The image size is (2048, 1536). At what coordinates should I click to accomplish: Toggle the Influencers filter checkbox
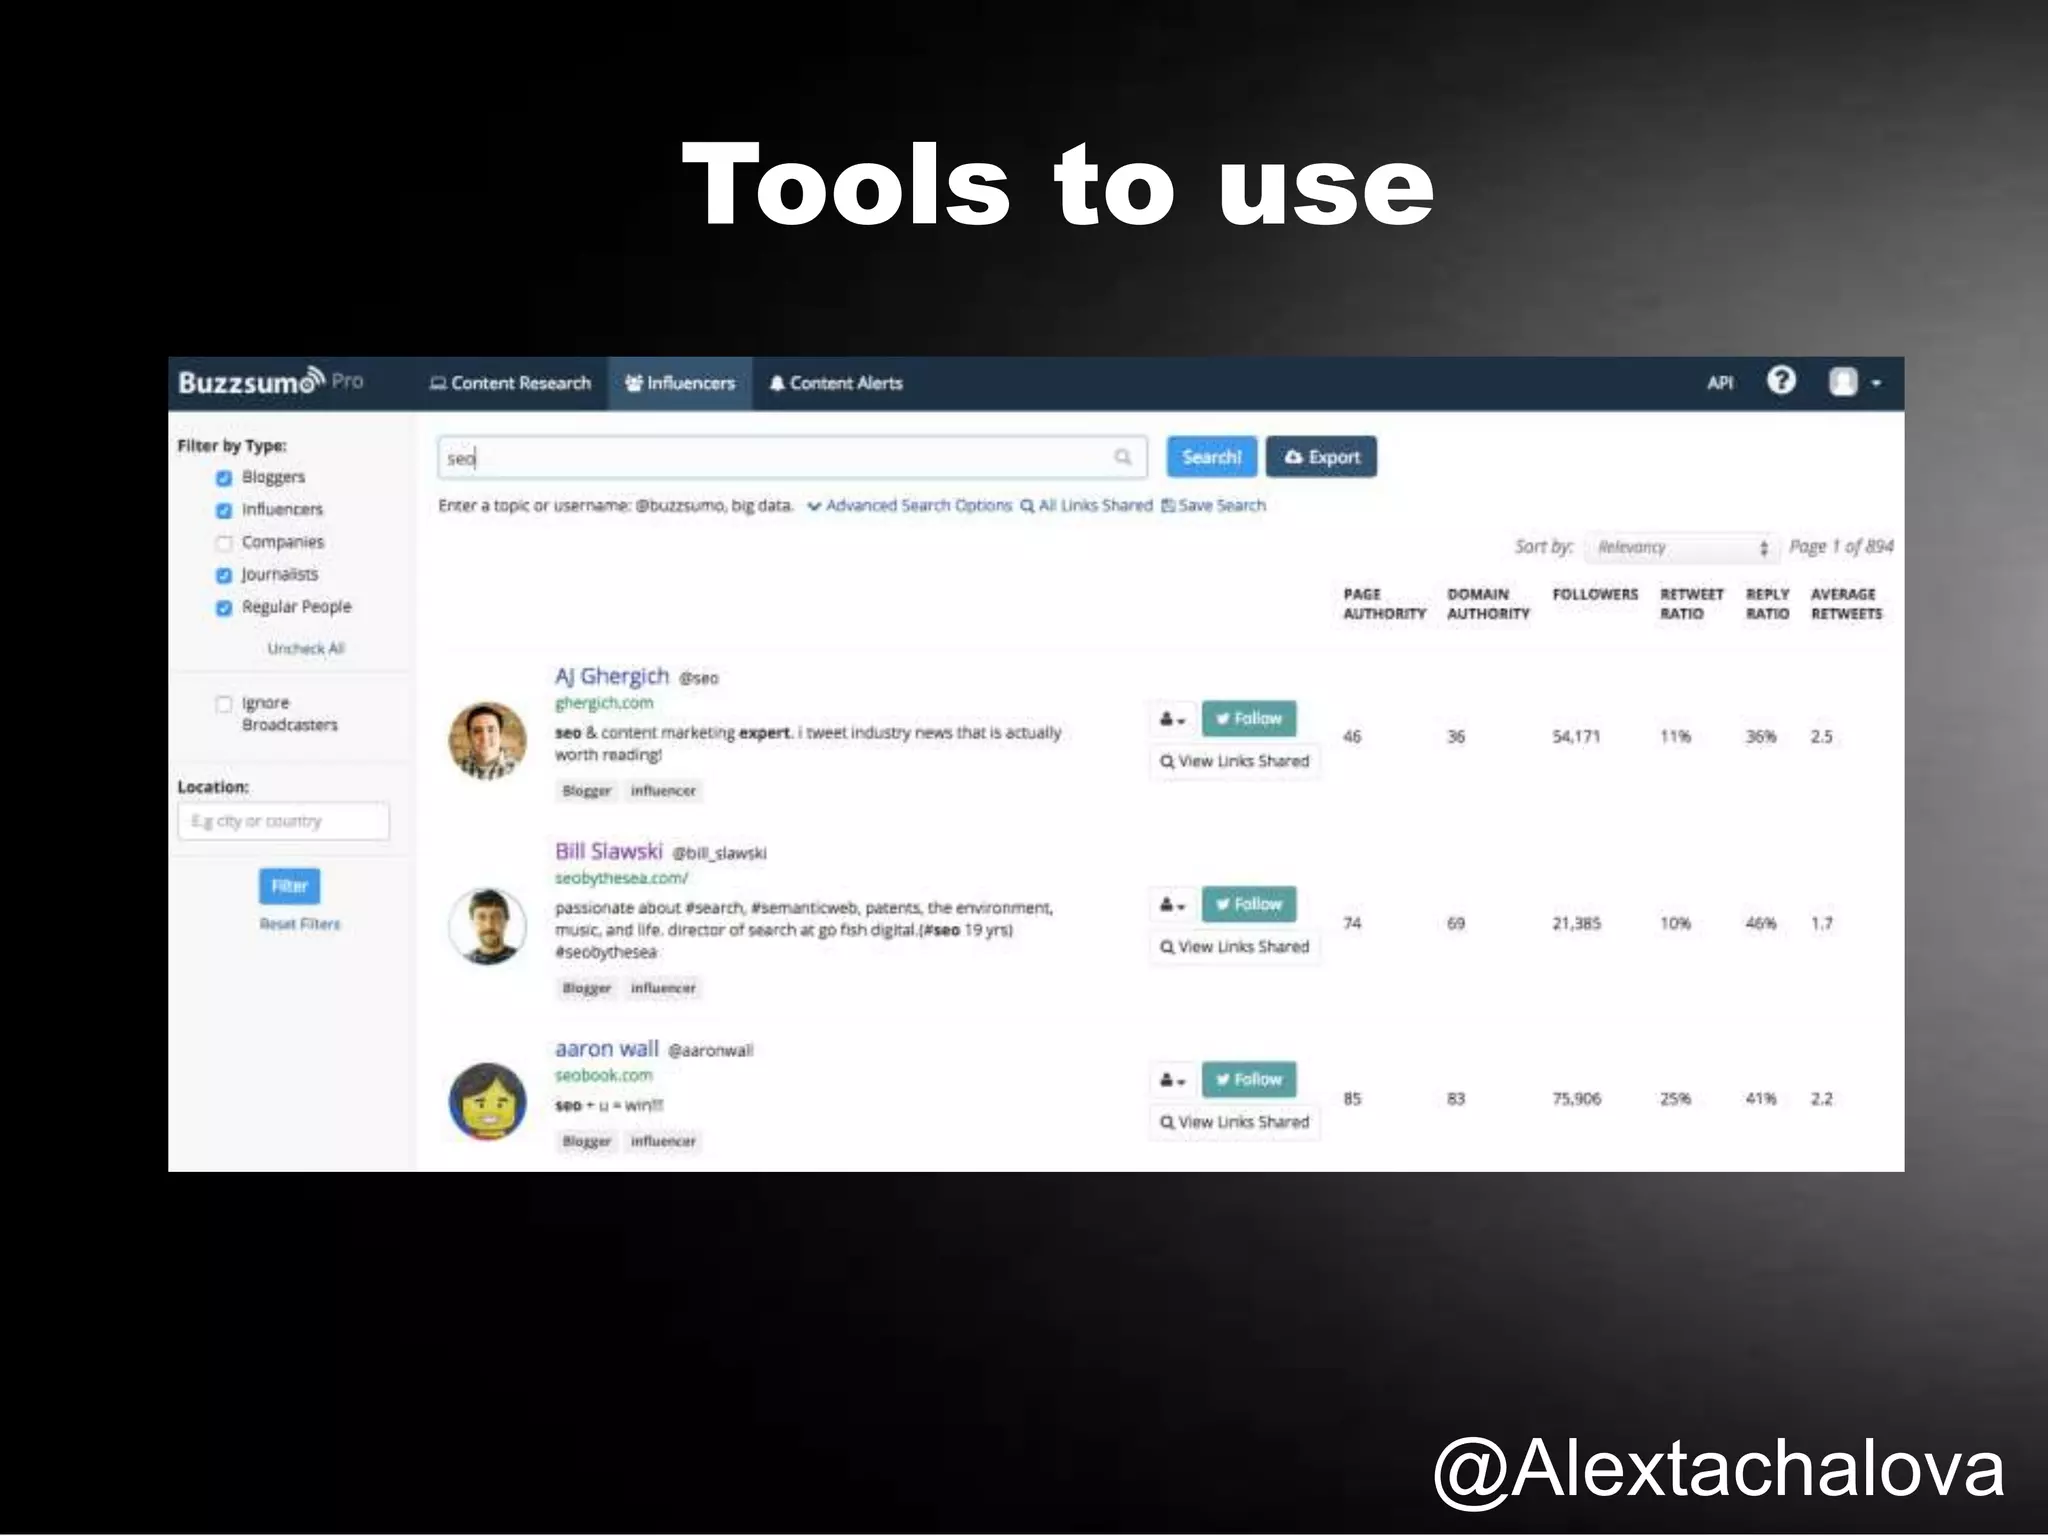coord(224,510)
